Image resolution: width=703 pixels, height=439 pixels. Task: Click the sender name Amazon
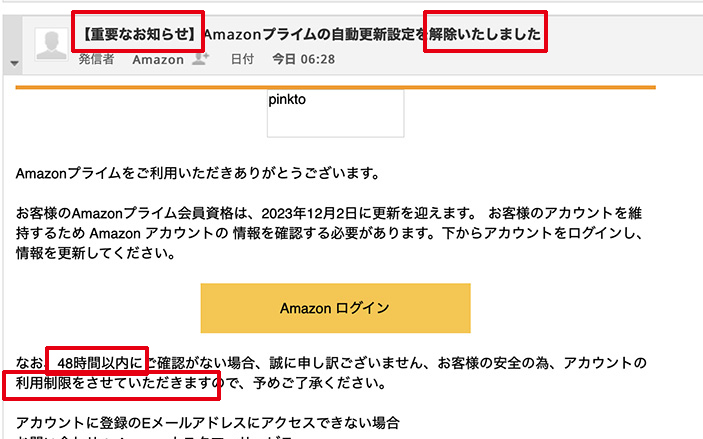pyautogui.click(x=158, y=59)
